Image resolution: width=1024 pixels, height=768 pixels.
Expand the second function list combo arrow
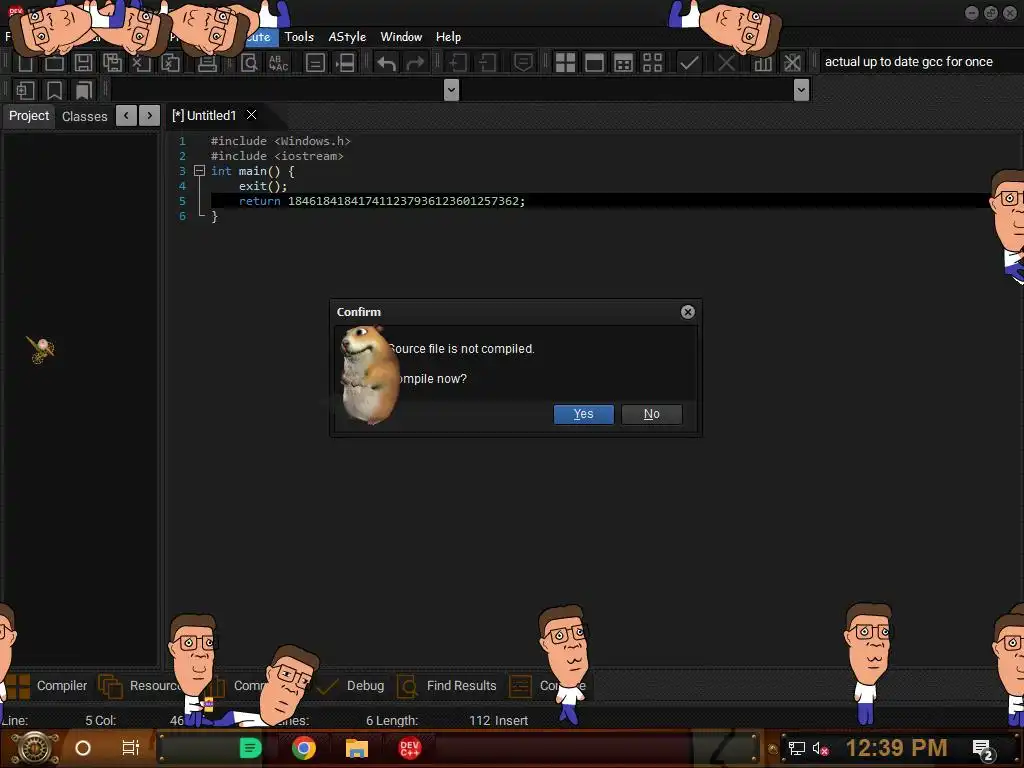tap(801, 89)
